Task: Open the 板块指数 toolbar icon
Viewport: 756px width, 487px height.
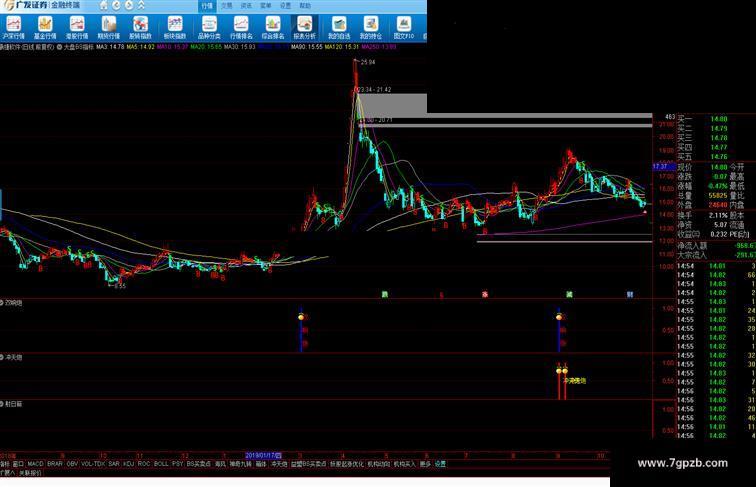Action: pos(175,27)
